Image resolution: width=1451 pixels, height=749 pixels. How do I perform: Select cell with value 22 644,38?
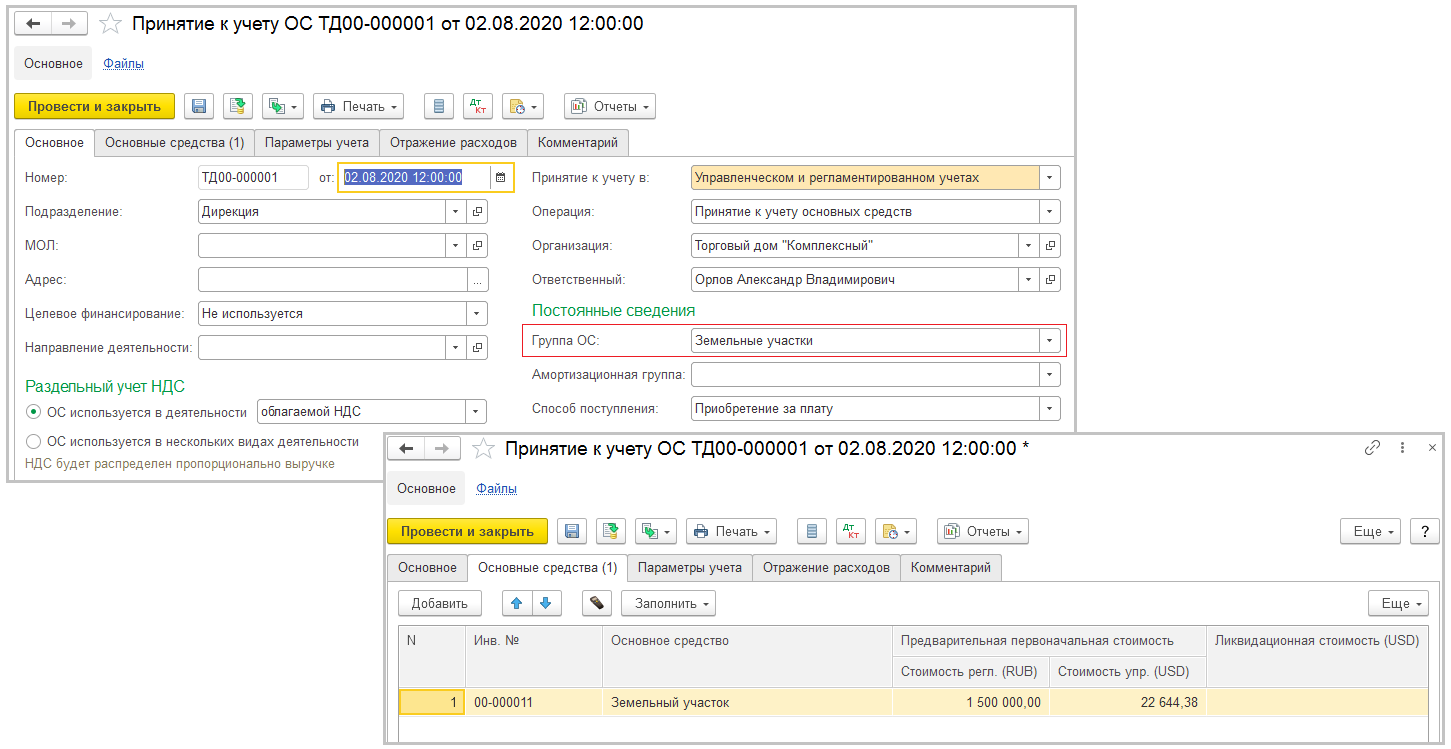(1128, 702)
